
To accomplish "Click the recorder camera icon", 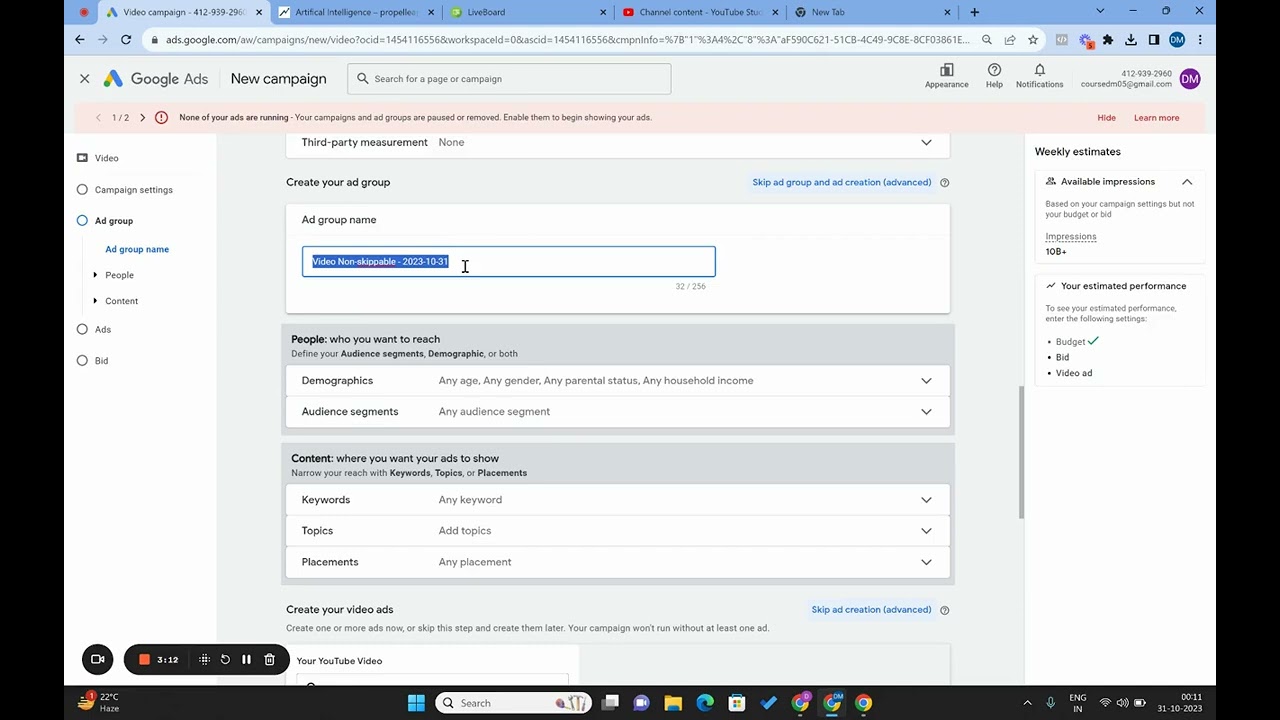I will click(x=98, y=660).
